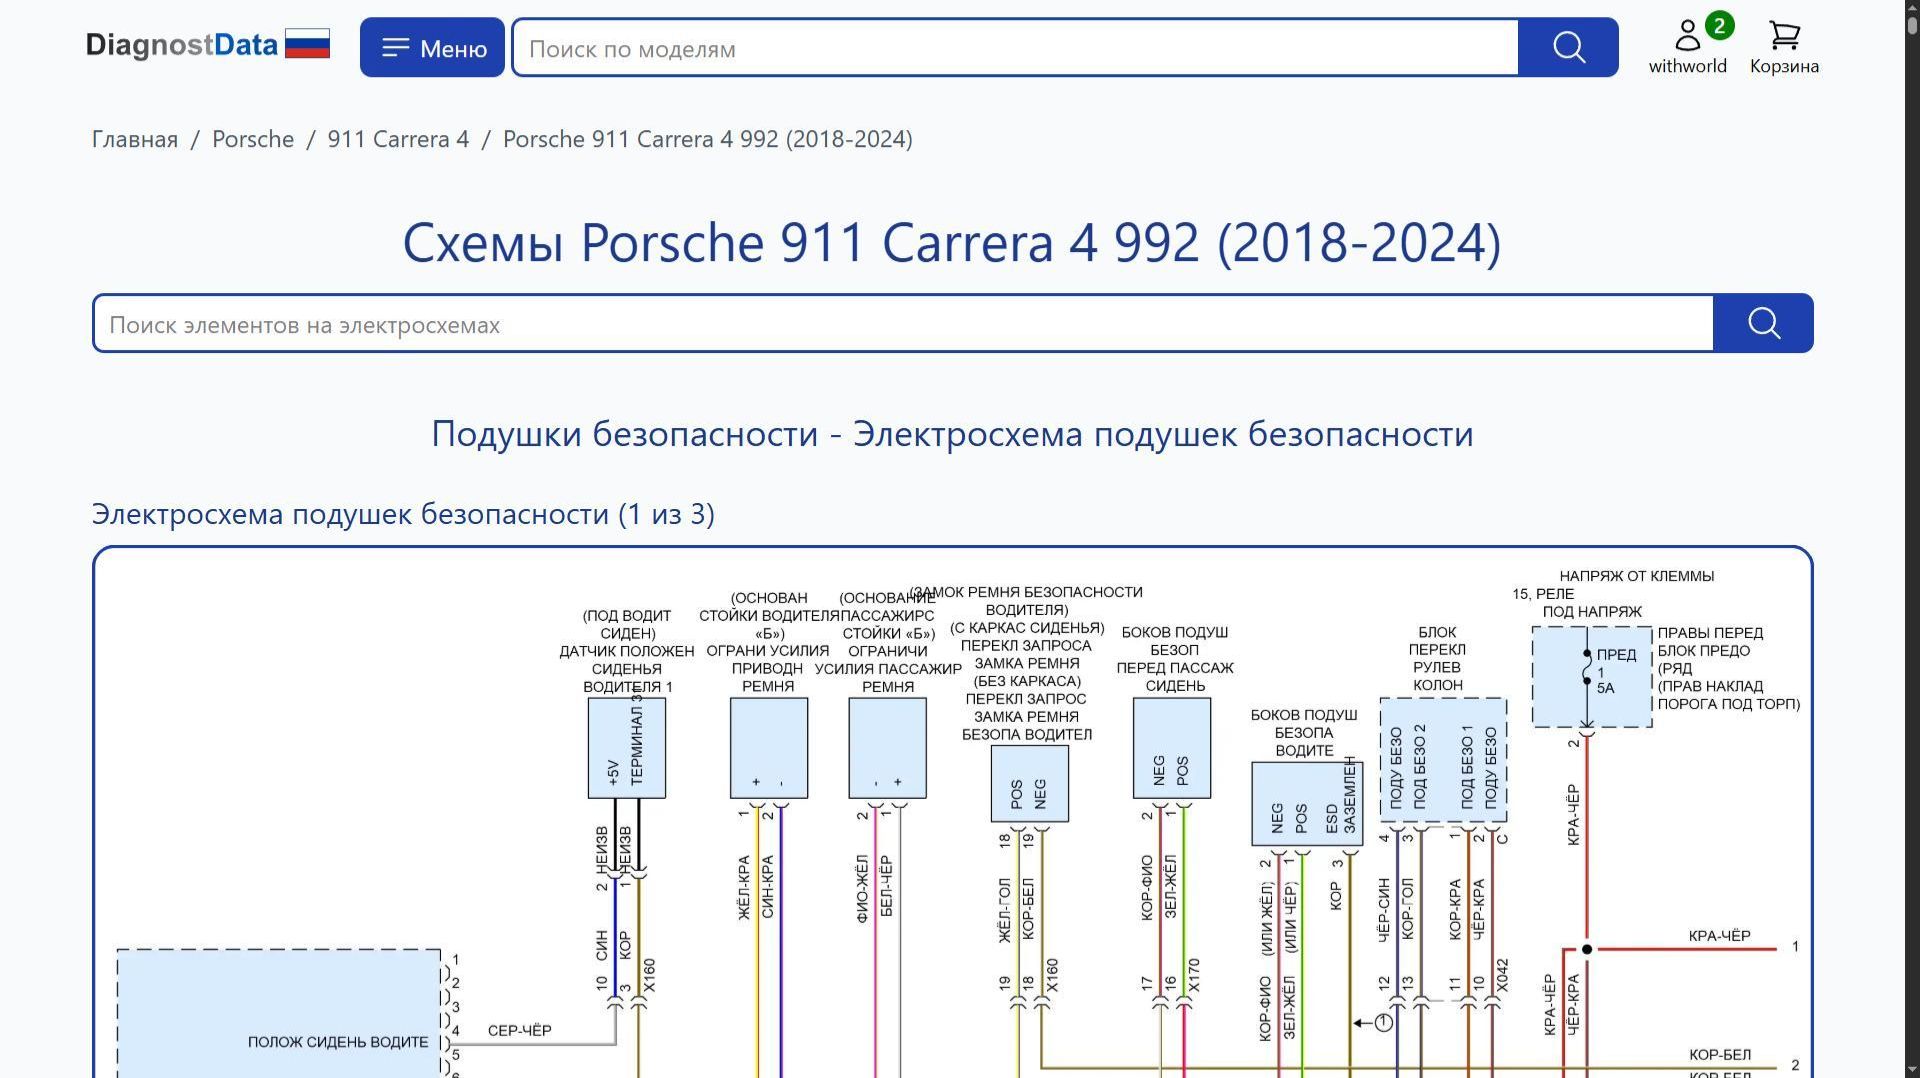Click the X170 connector label
Image resolution: width=1920 pixels, height=1078 pixels.
pos(1193,976)
